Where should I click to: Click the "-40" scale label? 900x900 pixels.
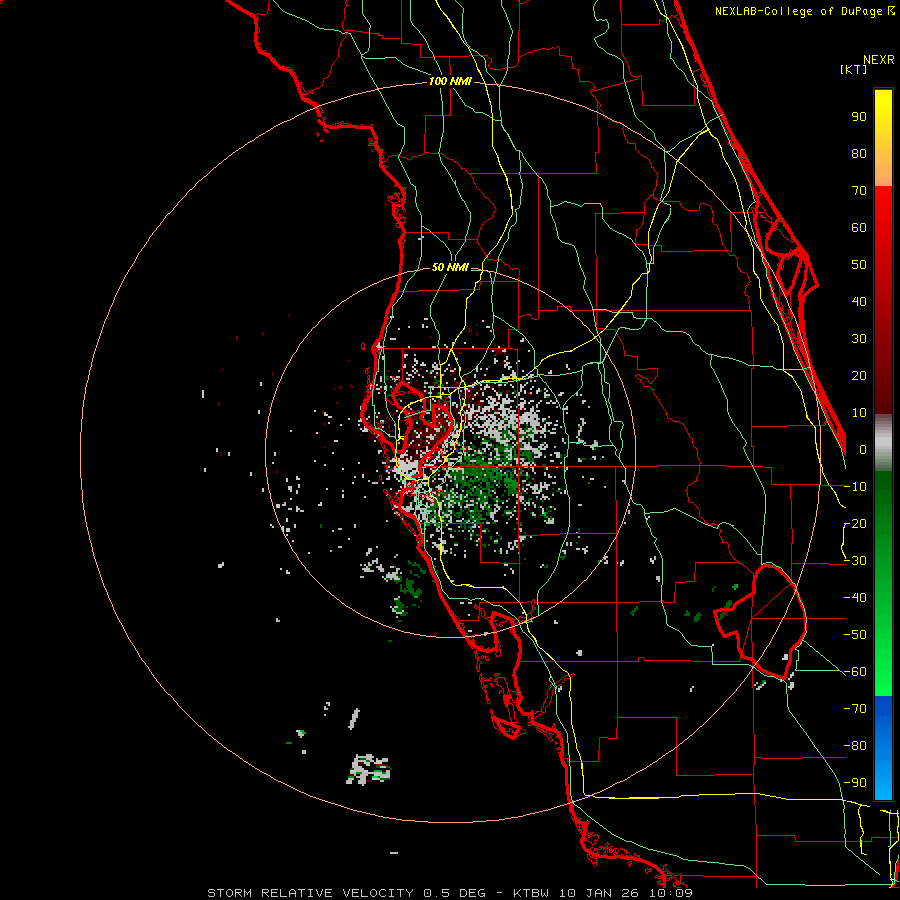[x=855, y=598]
